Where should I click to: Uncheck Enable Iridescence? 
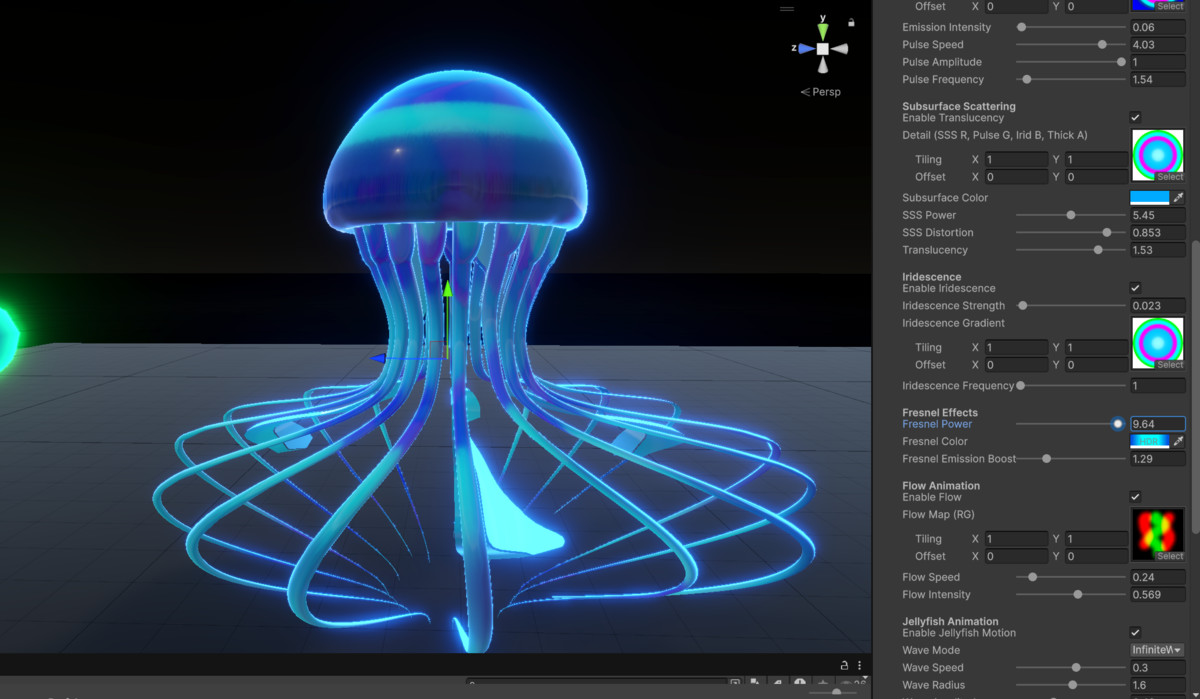(x=1135, y=288)
